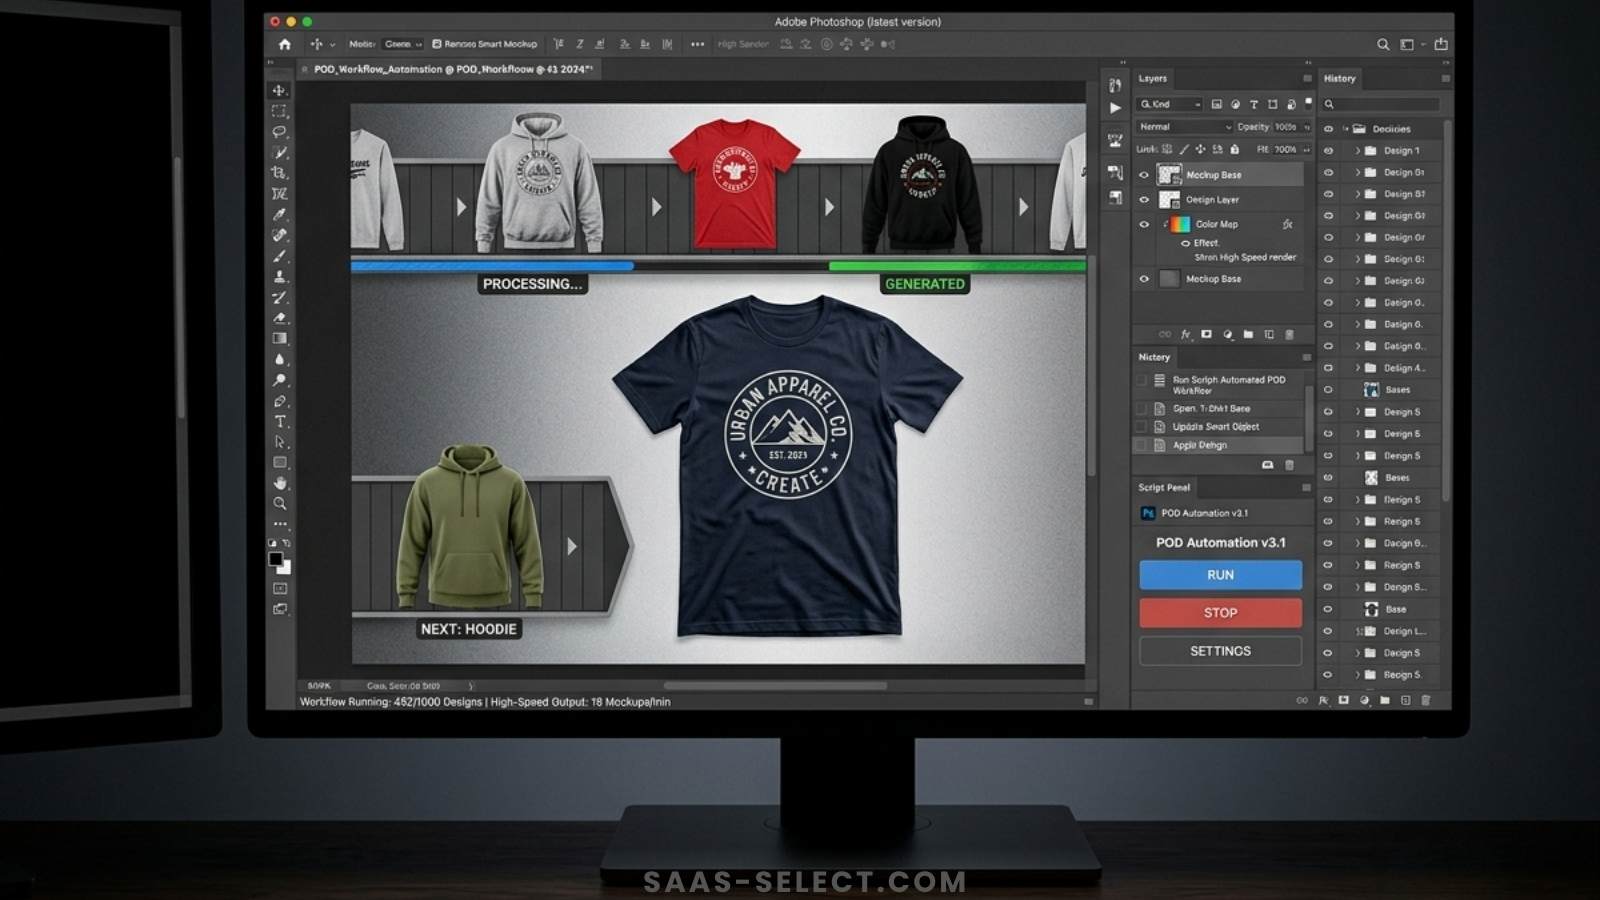This screenshot has height=900, width=1600.
Task: Select the Rectangular Marquee tool
Action: coord(280,111)
